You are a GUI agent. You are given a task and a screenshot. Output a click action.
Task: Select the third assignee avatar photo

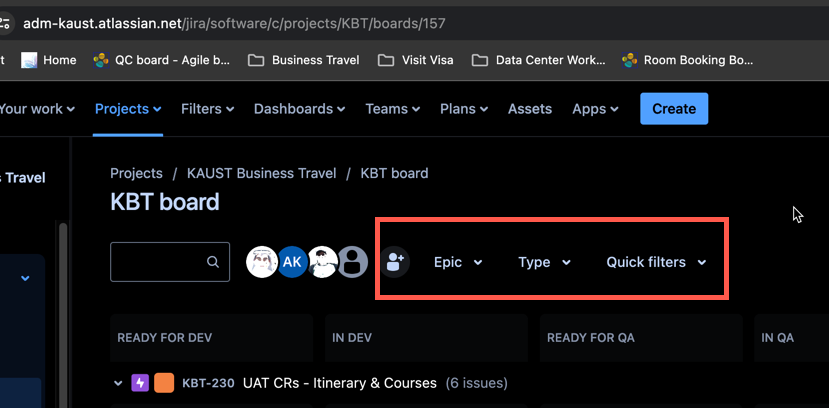coord(323,262)
